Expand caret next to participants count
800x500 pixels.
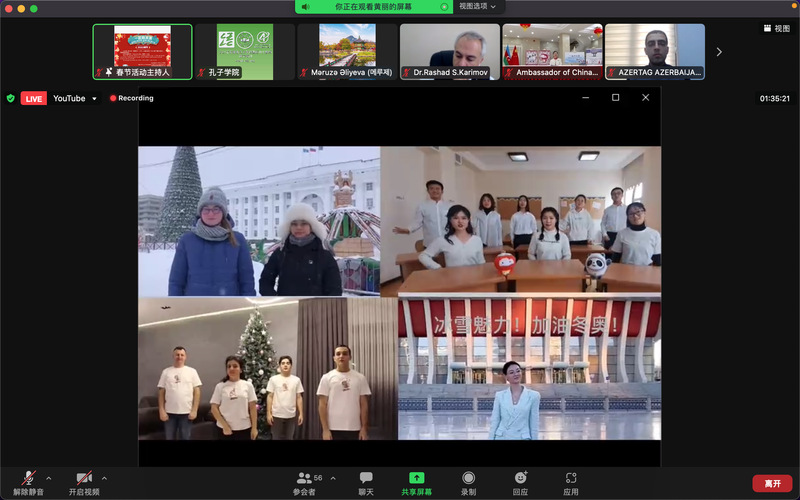[x=333, y=478]
